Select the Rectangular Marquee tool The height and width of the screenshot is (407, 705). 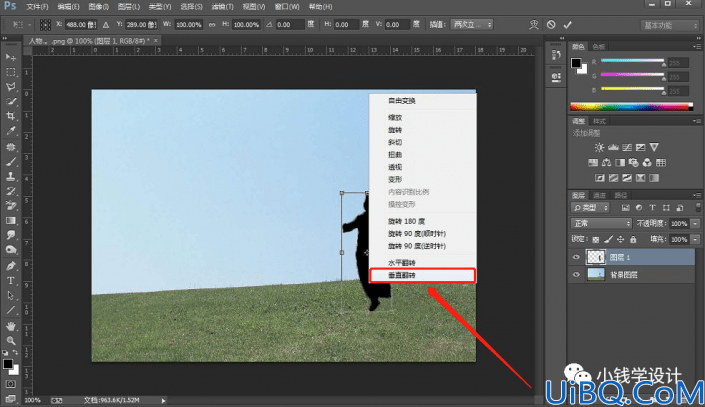(x=11, y=72)
